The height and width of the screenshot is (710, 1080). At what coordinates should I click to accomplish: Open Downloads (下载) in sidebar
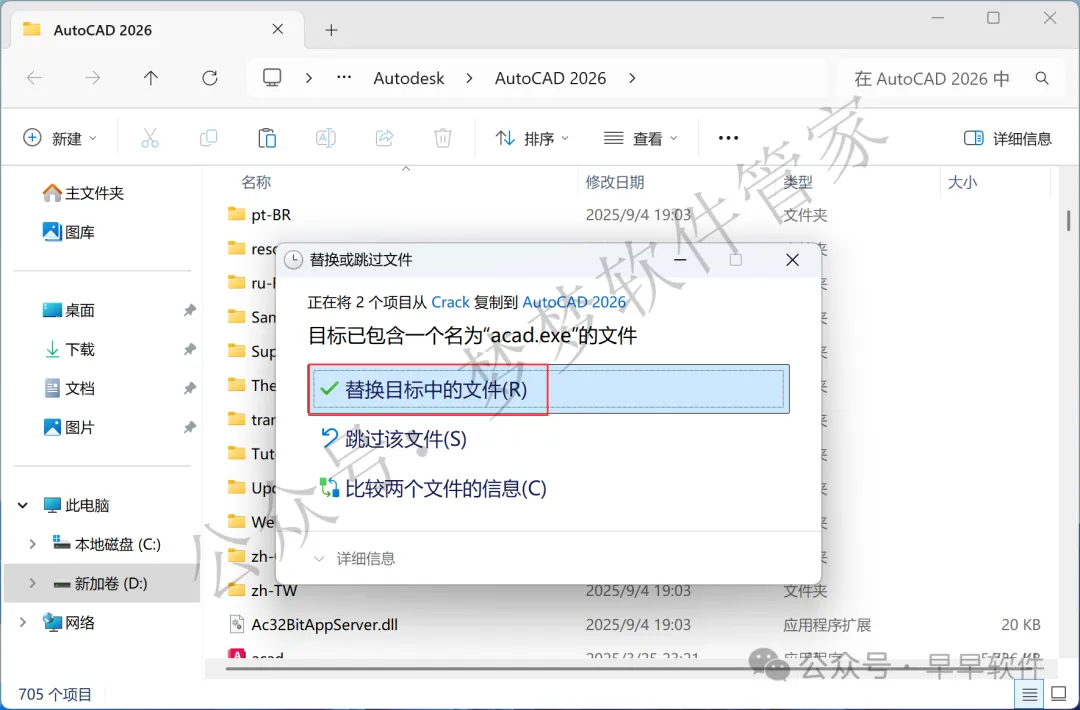(x=69, y=350)
